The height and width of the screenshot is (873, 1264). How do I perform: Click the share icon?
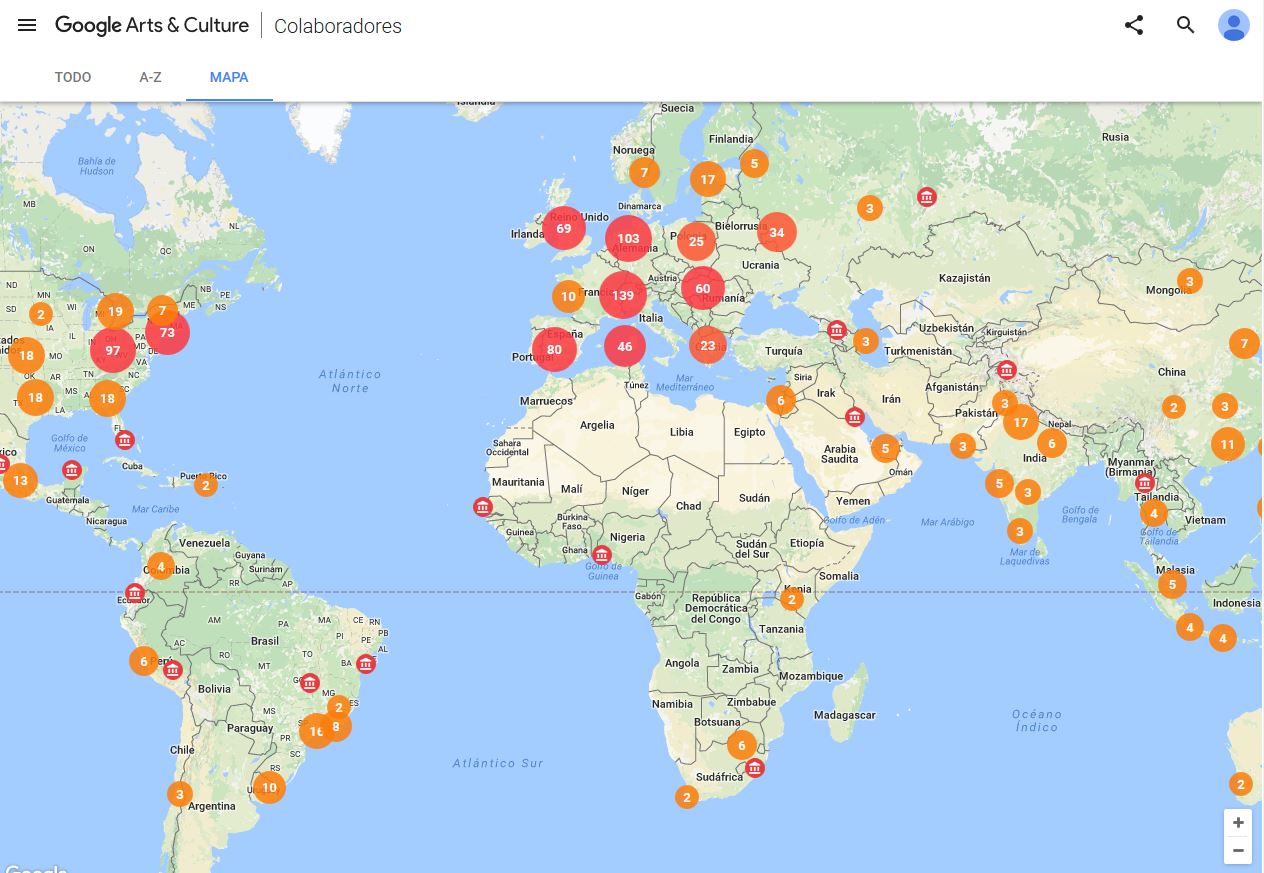(x=1133, y=26)
